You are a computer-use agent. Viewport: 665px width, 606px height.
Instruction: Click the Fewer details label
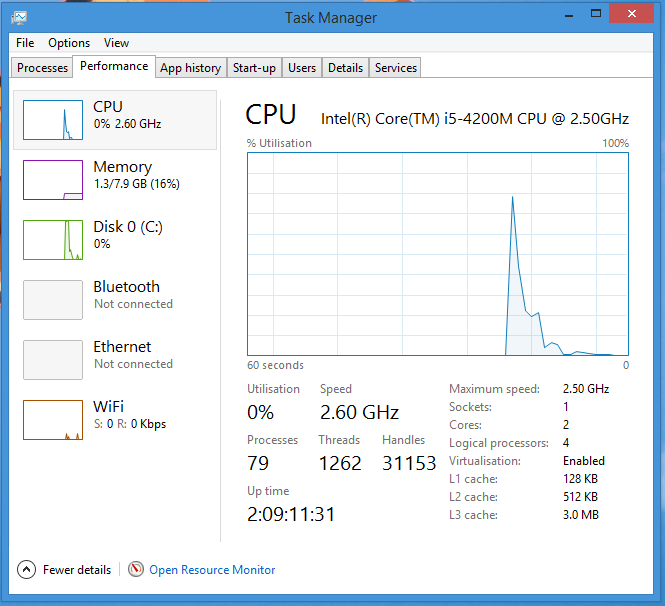pos(77,570)
